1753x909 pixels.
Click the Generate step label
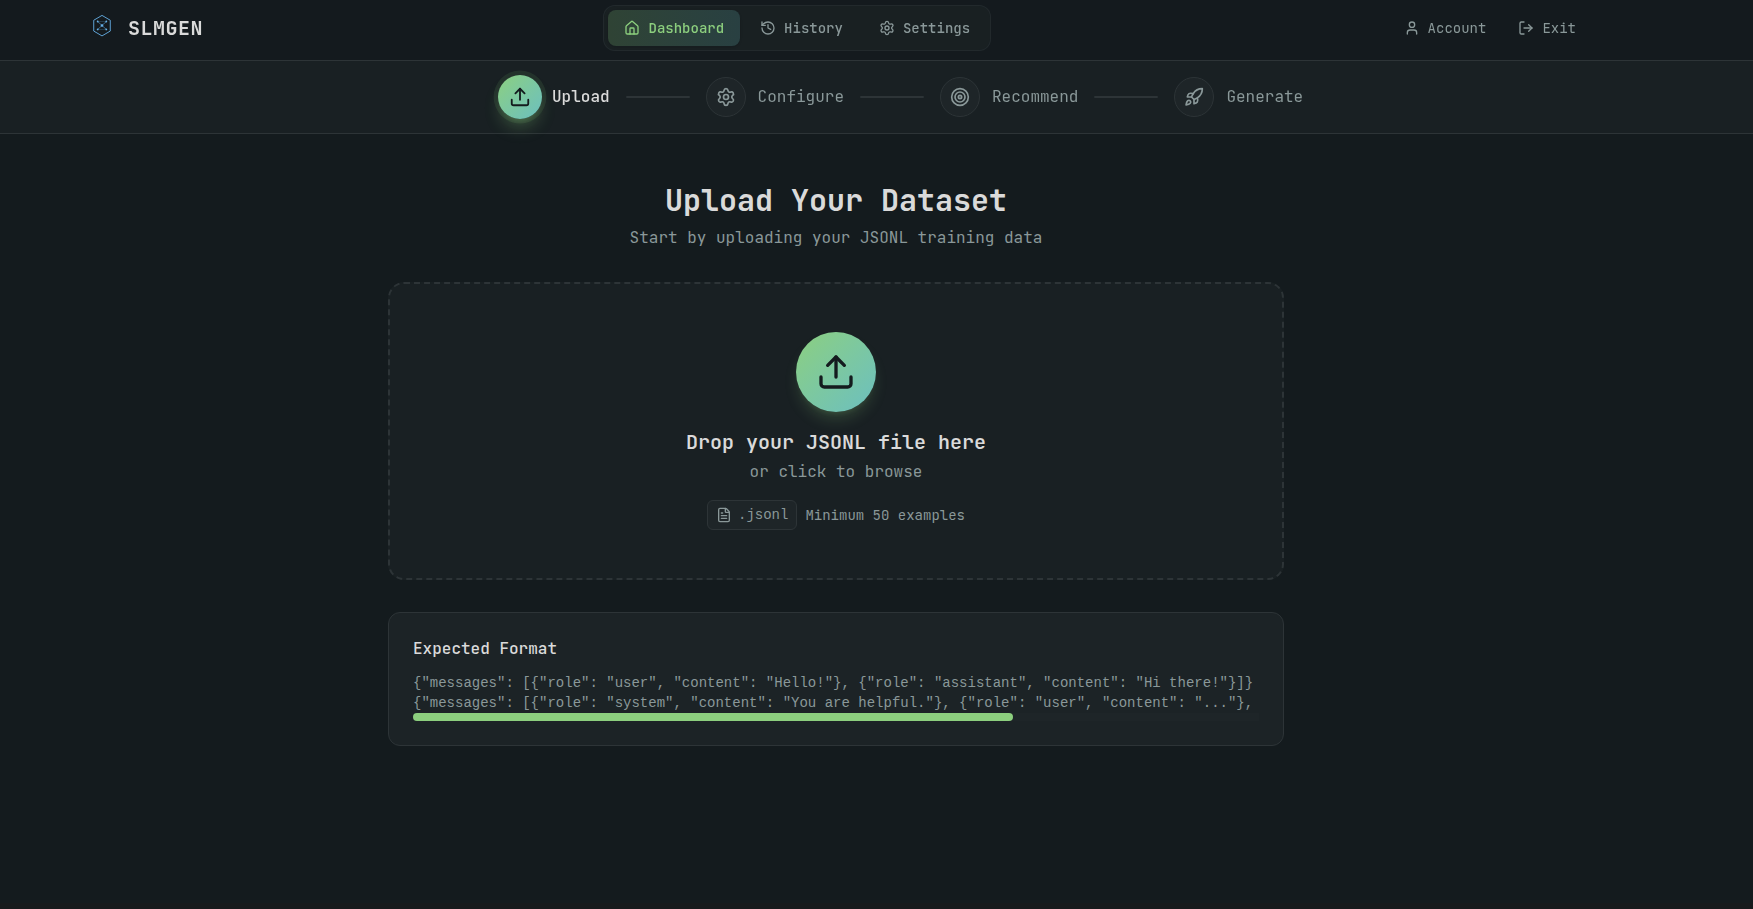tap(1265, 97)
